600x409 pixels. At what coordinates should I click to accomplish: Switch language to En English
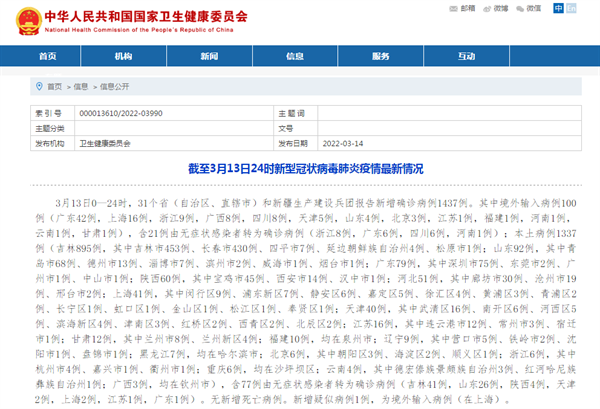[x=571, y=8]
